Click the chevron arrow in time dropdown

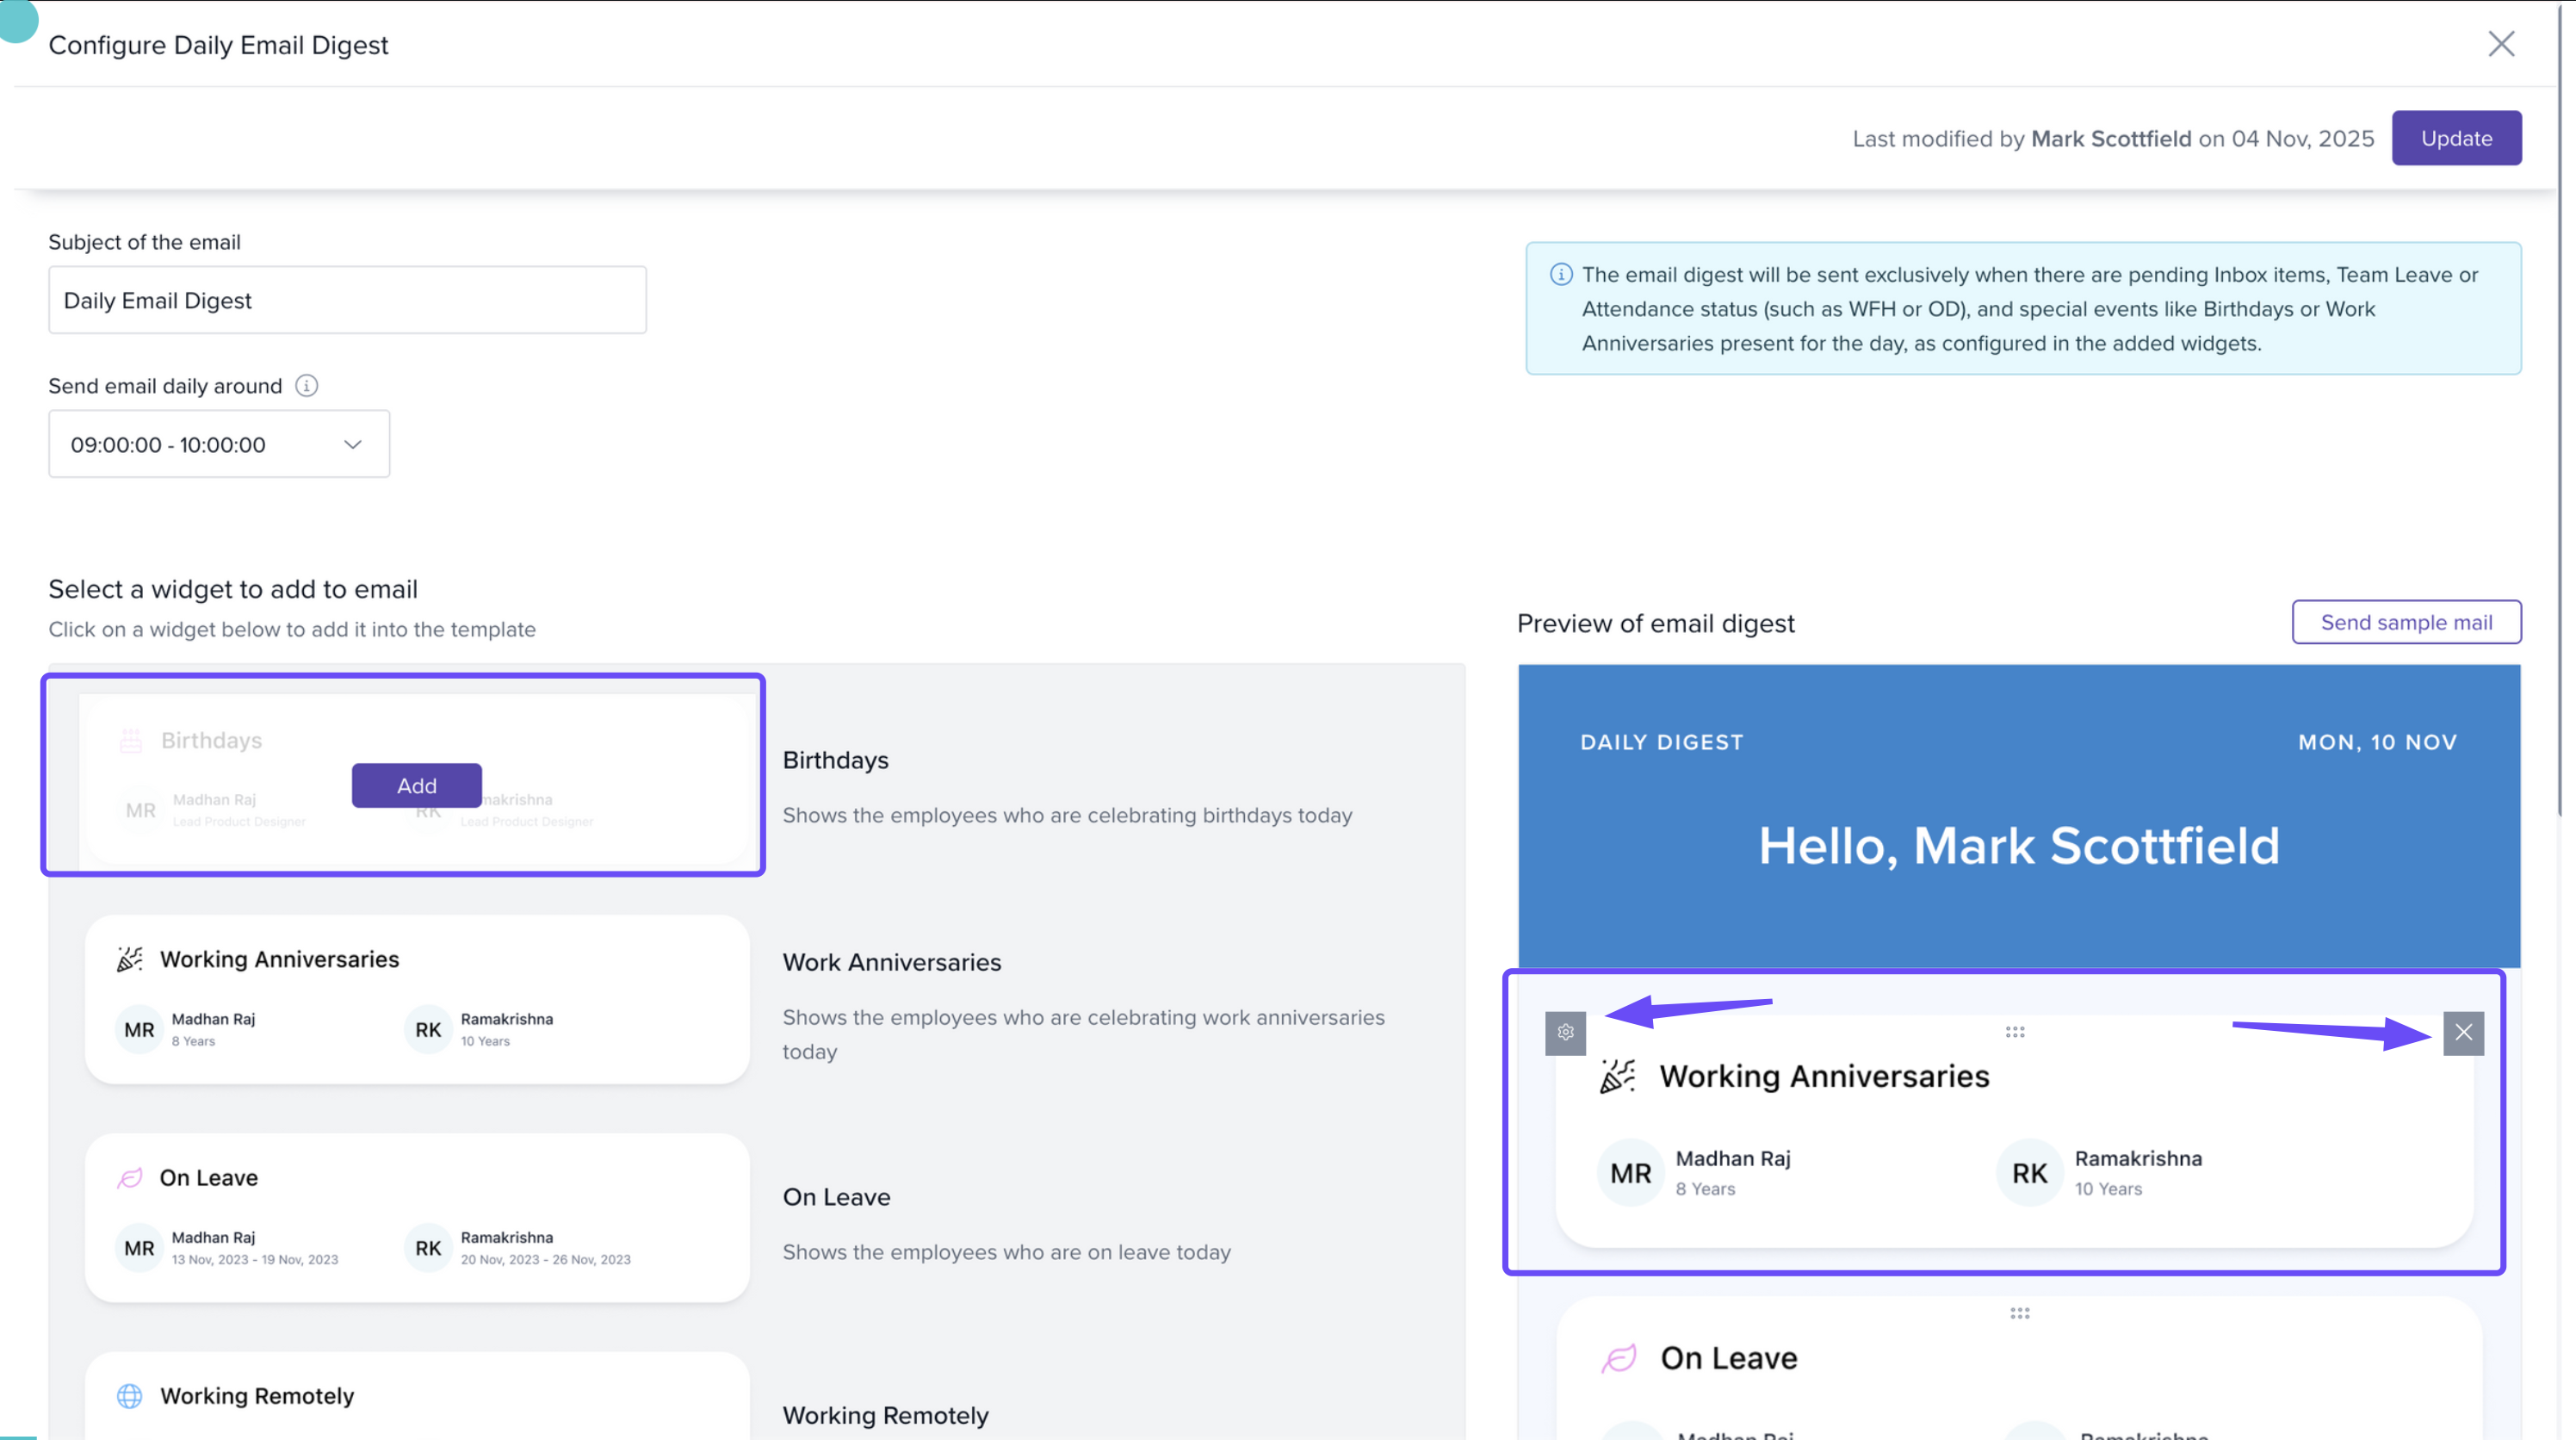352,444
